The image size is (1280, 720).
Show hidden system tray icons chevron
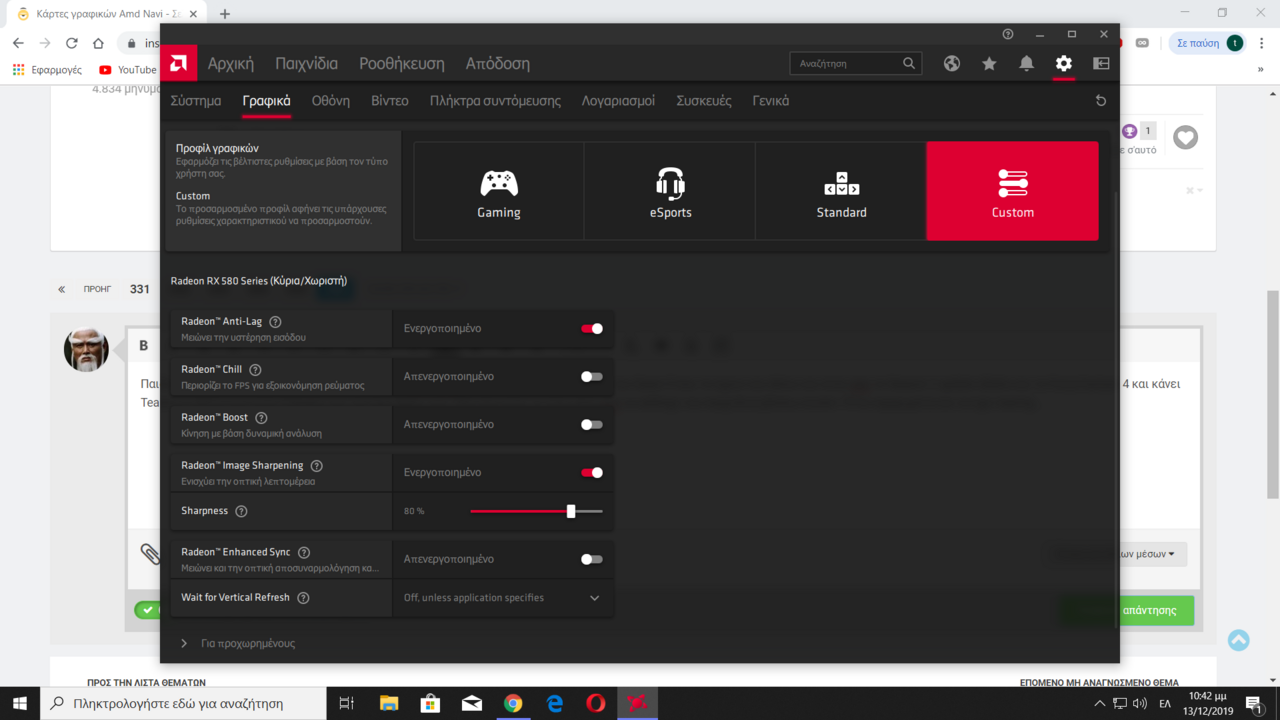tap(1100, 704)
